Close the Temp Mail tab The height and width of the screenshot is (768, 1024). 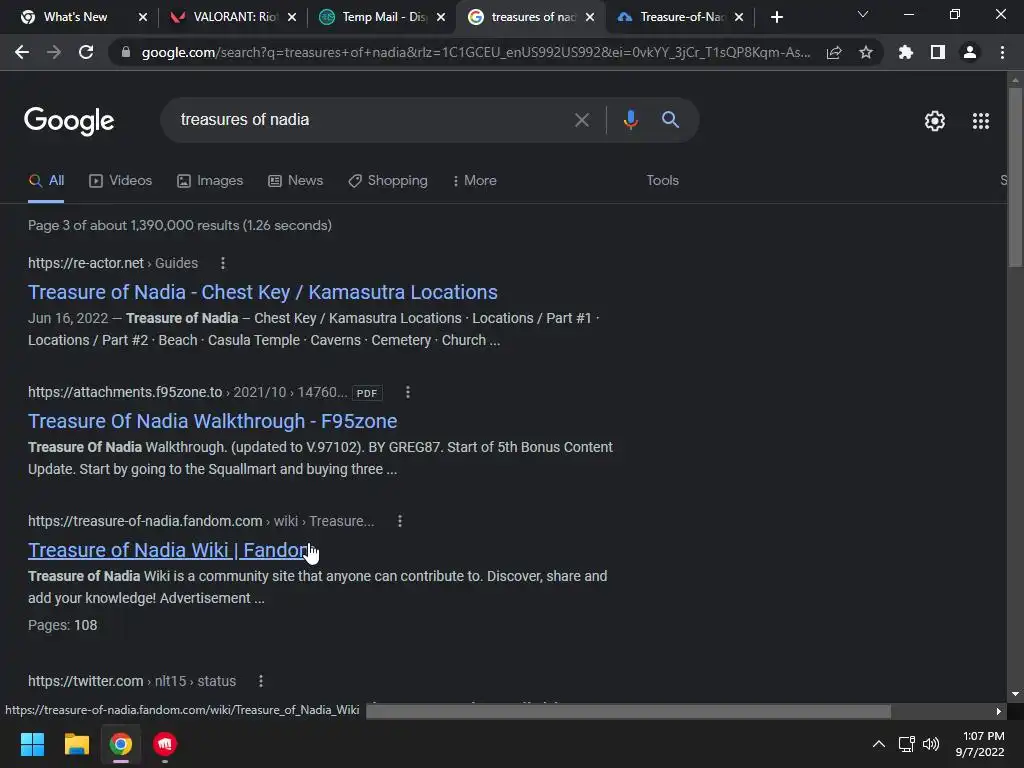(x=441, y=17)
